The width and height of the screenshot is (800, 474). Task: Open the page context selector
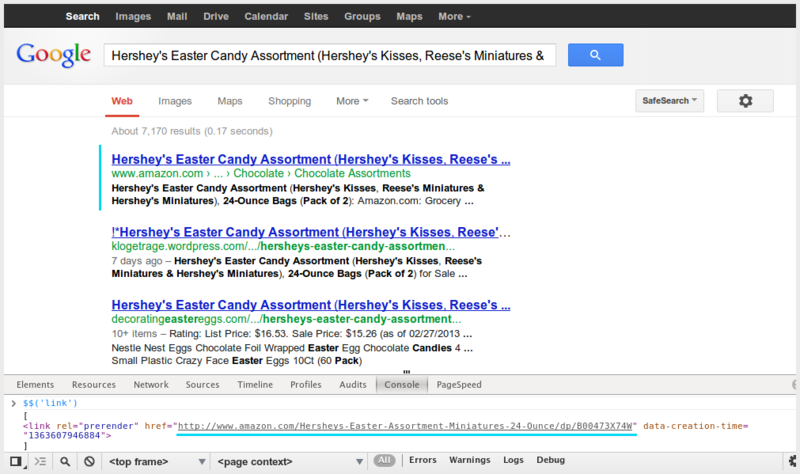click(289, 462)
